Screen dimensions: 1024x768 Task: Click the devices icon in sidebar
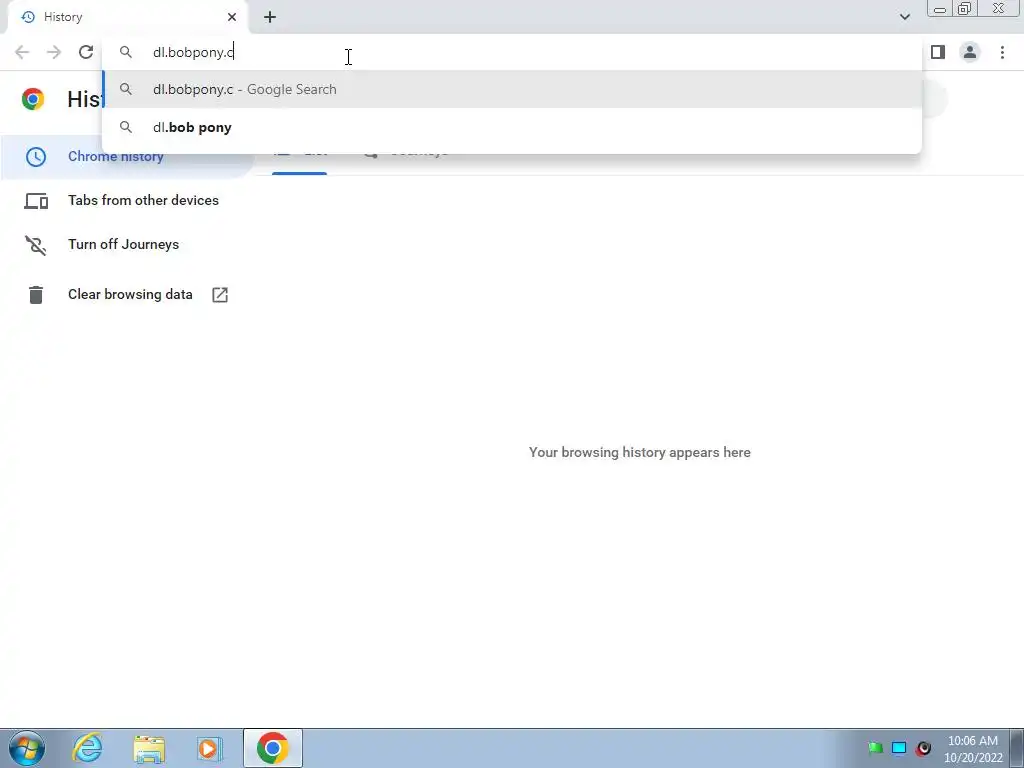pos(36,201)
